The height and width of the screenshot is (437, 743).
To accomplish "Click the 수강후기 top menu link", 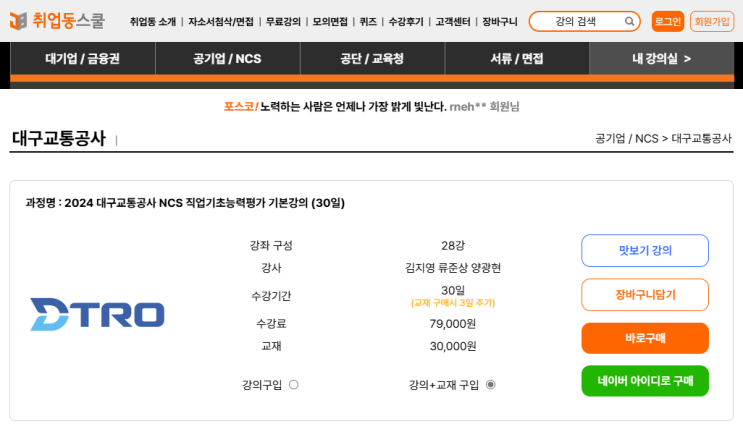I will (x=407, y=21).
